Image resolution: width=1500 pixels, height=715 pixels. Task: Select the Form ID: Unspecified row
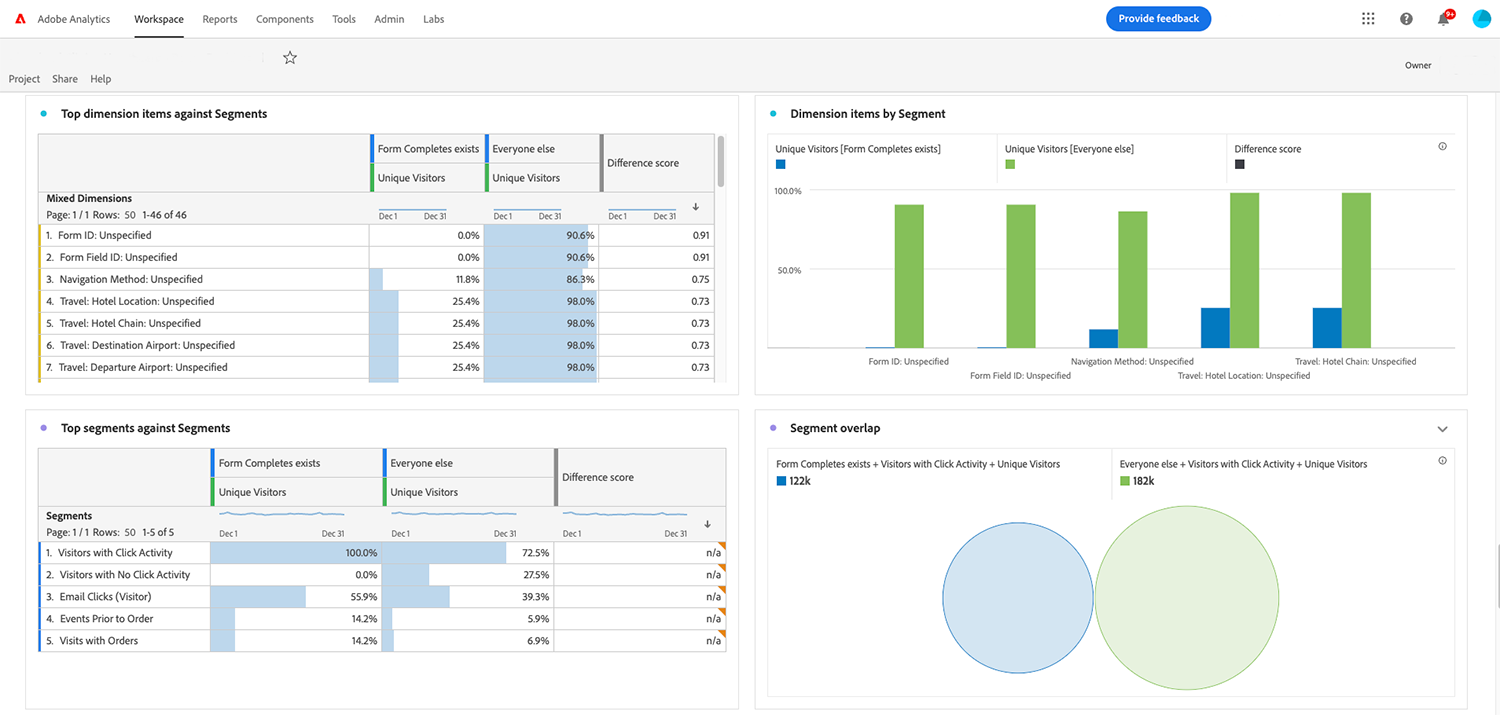(375, 235)
